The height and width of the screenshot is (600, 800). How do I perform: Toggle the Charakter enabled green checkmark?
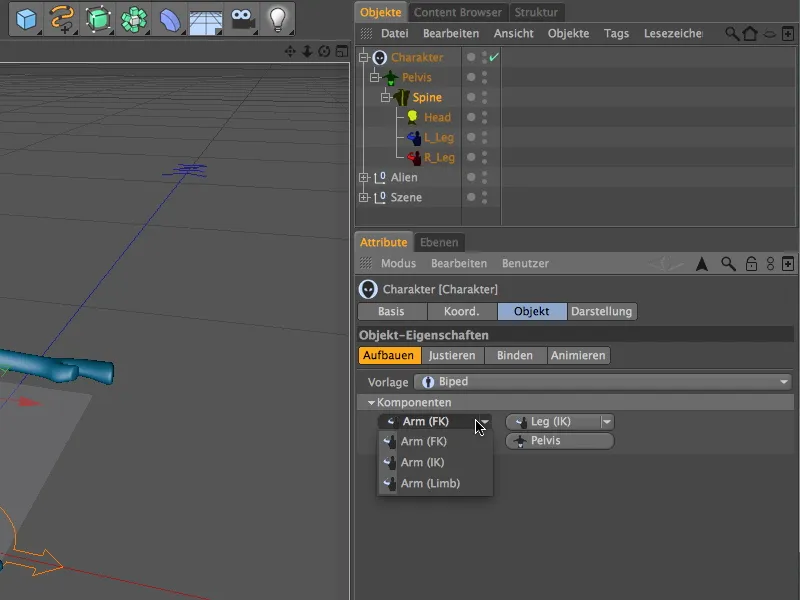tap(494, 57)
